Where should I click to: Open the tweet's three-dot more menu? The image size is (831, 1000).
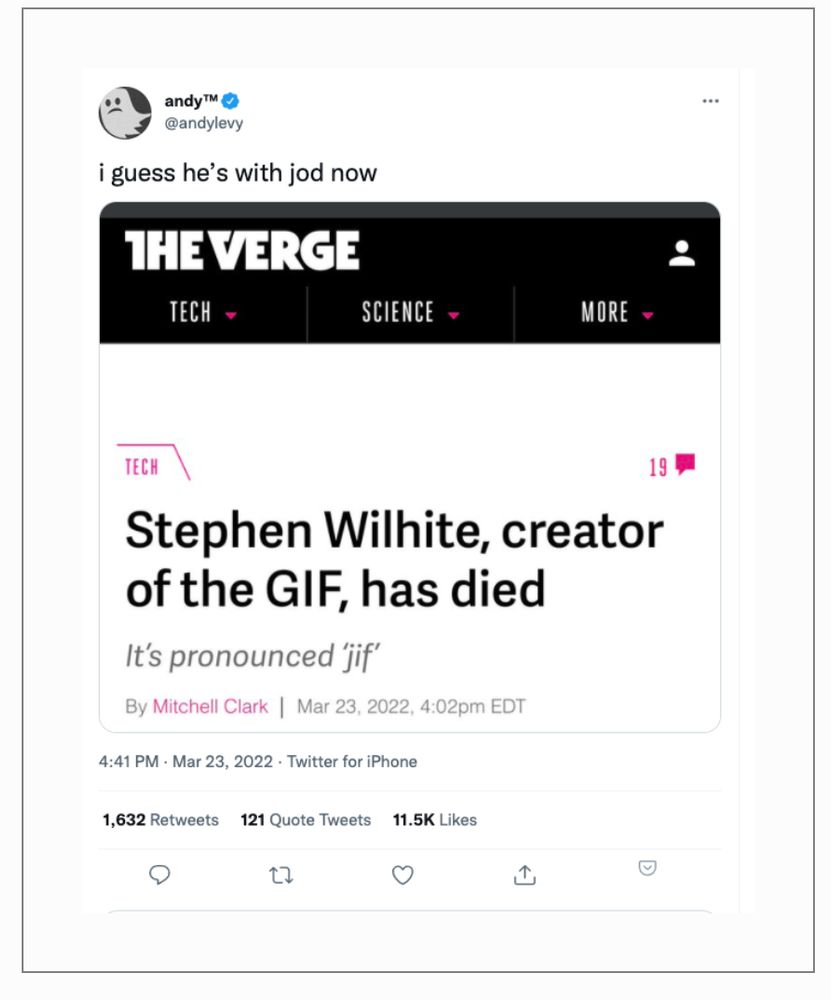click(x=710, y=102)
